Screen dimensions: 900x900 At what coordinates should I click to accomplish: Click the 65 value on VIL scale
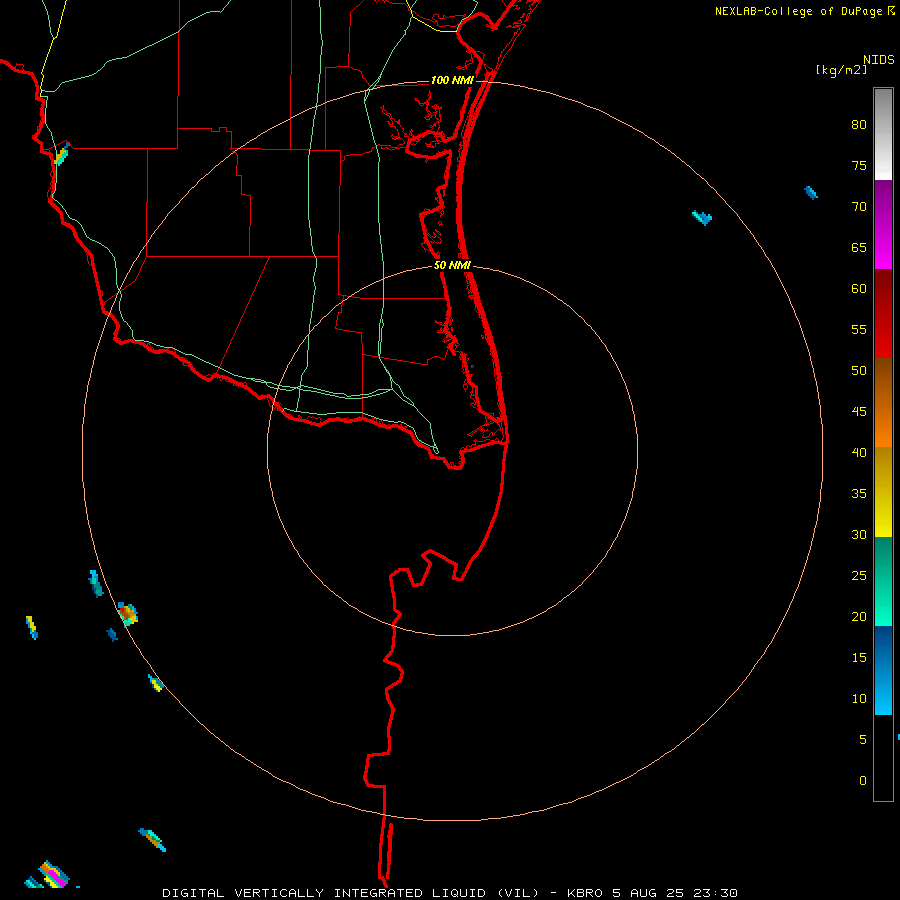[x=859, y=247]
